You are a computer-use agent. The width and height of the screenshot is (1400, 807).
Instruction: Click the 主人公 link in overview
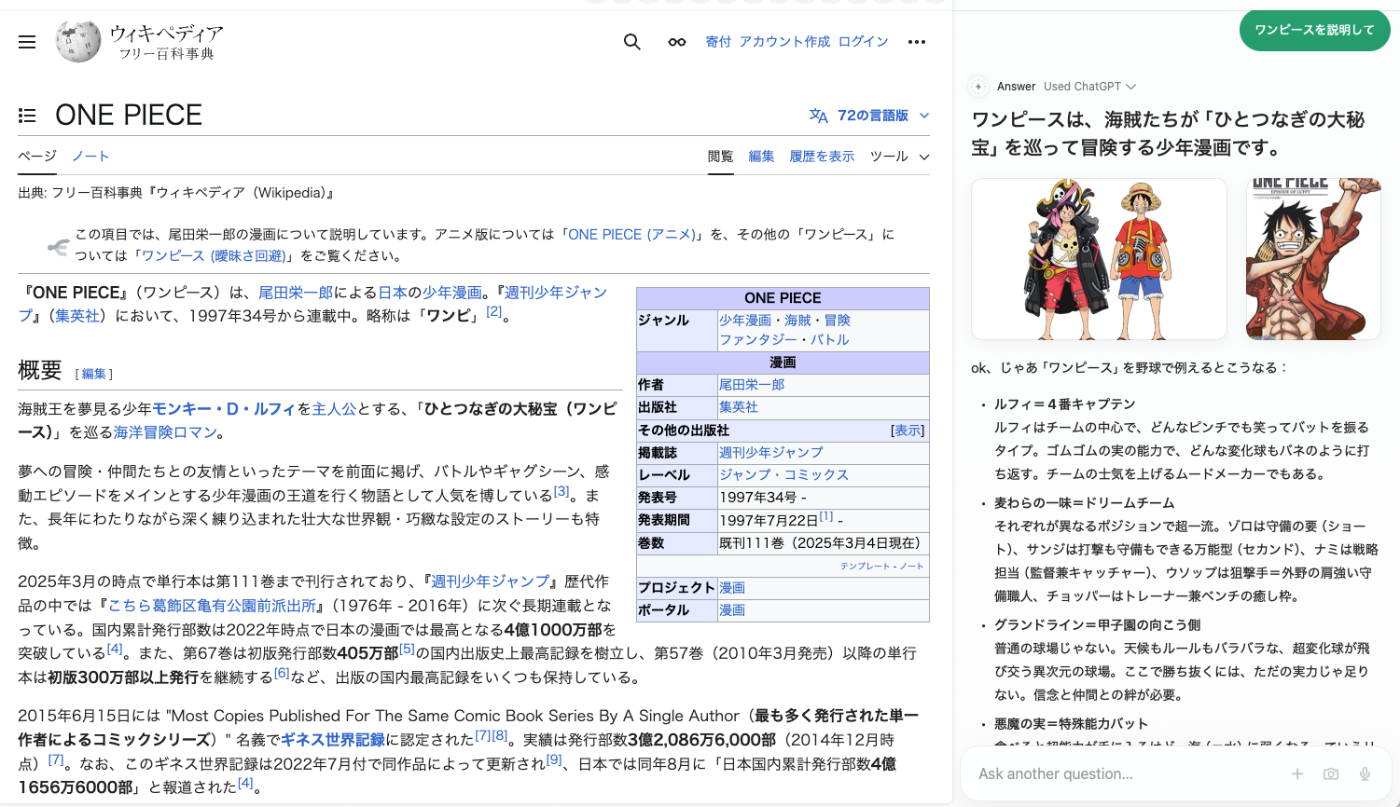[334, 409]
